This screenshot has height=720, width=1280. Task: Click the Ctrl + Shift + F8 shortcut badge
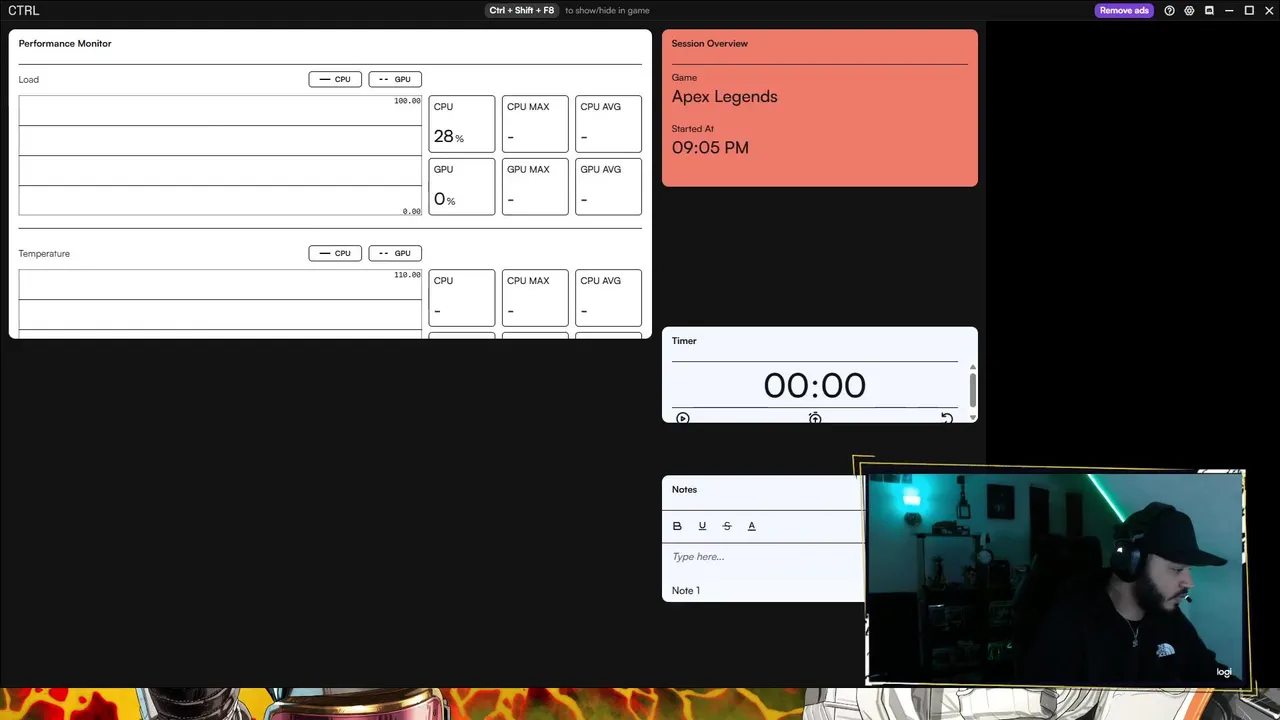[x=521, y=11]
